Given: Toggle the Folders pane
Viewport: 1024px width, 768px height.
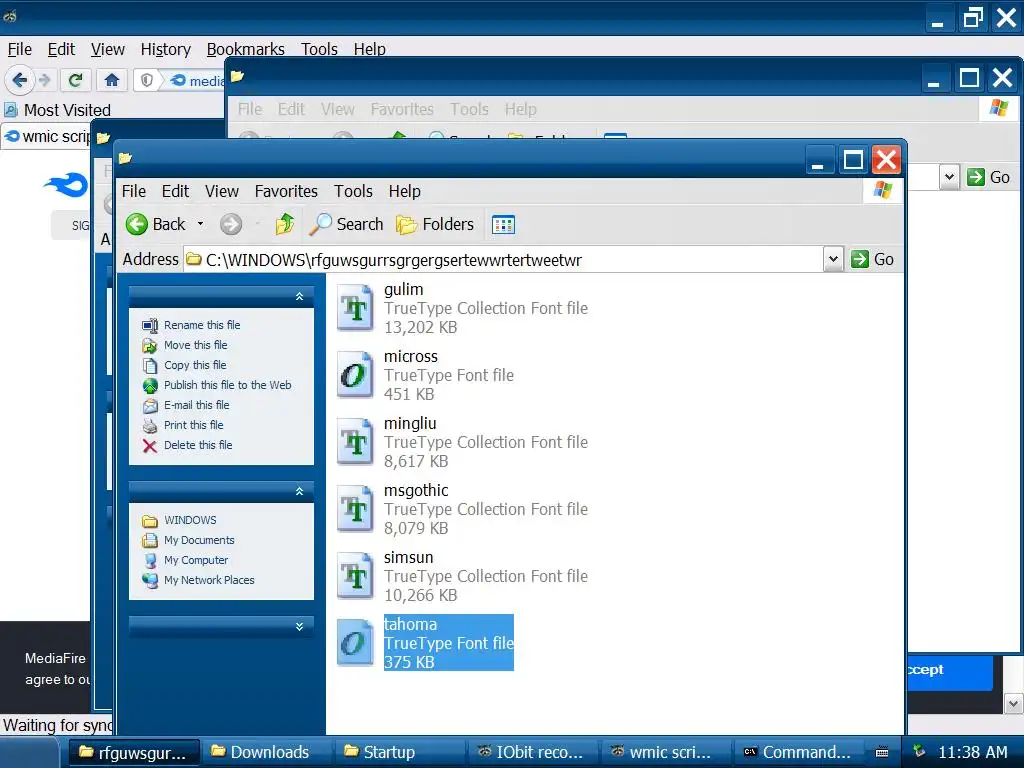Looking at the screenshot, I should (435, 224).
